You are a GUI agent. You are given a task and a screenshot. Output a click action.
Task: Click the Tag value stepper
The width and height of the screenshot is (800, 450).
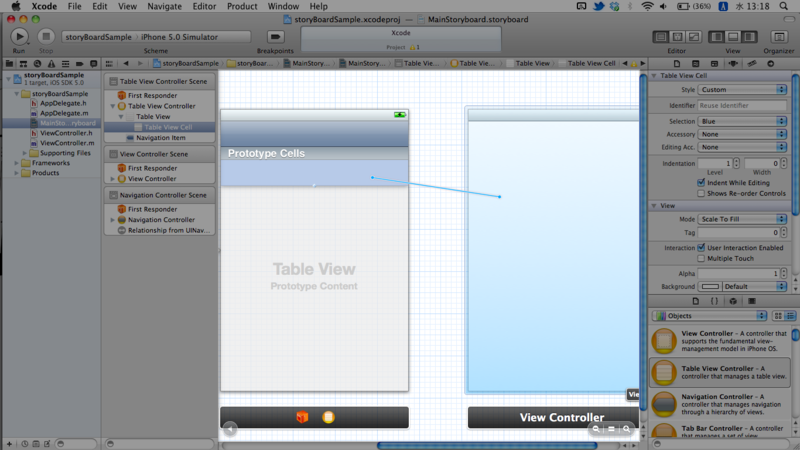783,232
